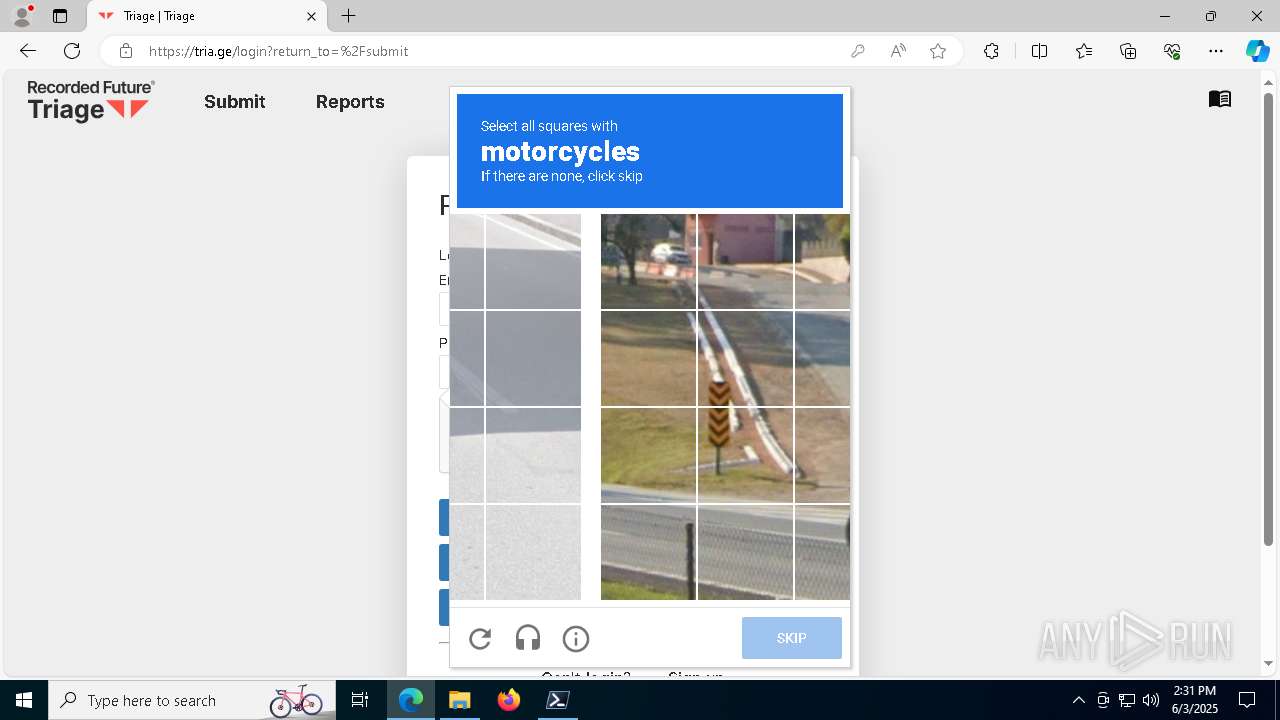Open Microsoft Edge from the taskbar
Screen dimensions: 1280x720
coord(411,700)
